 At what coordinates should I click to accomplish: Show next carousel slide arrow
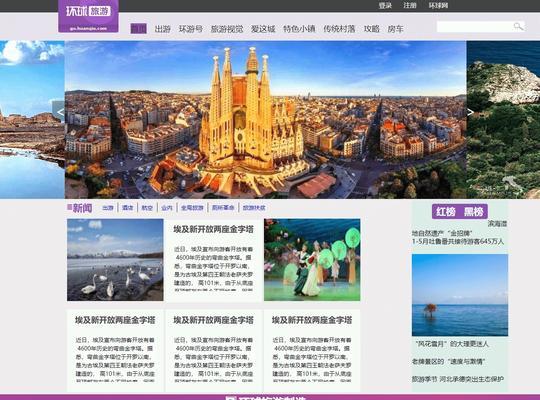click(470, 112)
